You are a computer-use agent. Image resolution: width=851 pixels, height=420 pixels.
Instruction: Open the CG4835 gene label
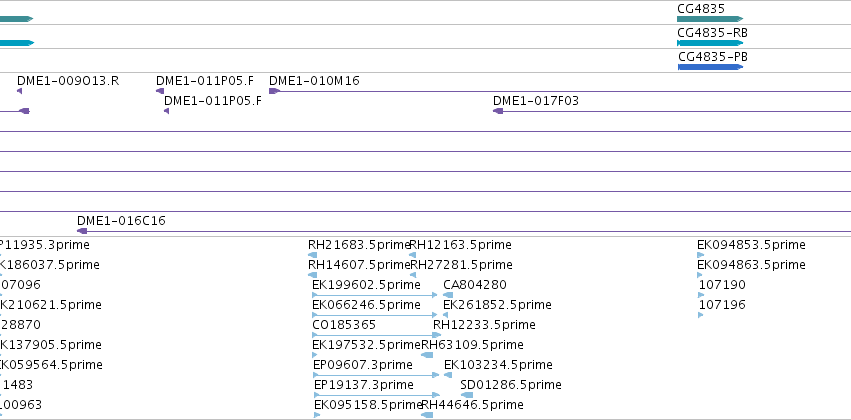tap(701, 9)
